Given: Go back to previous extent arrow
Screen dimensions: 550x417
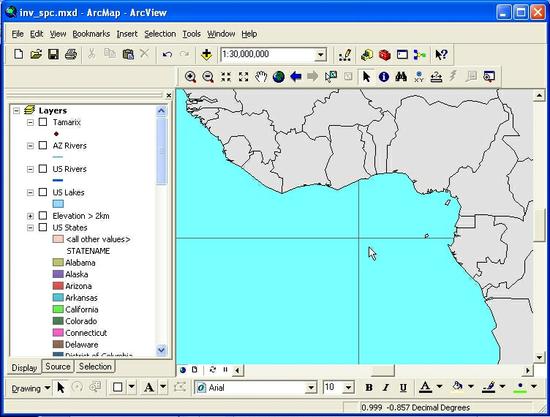Looking at the screenshot, I should coord(296,76).
